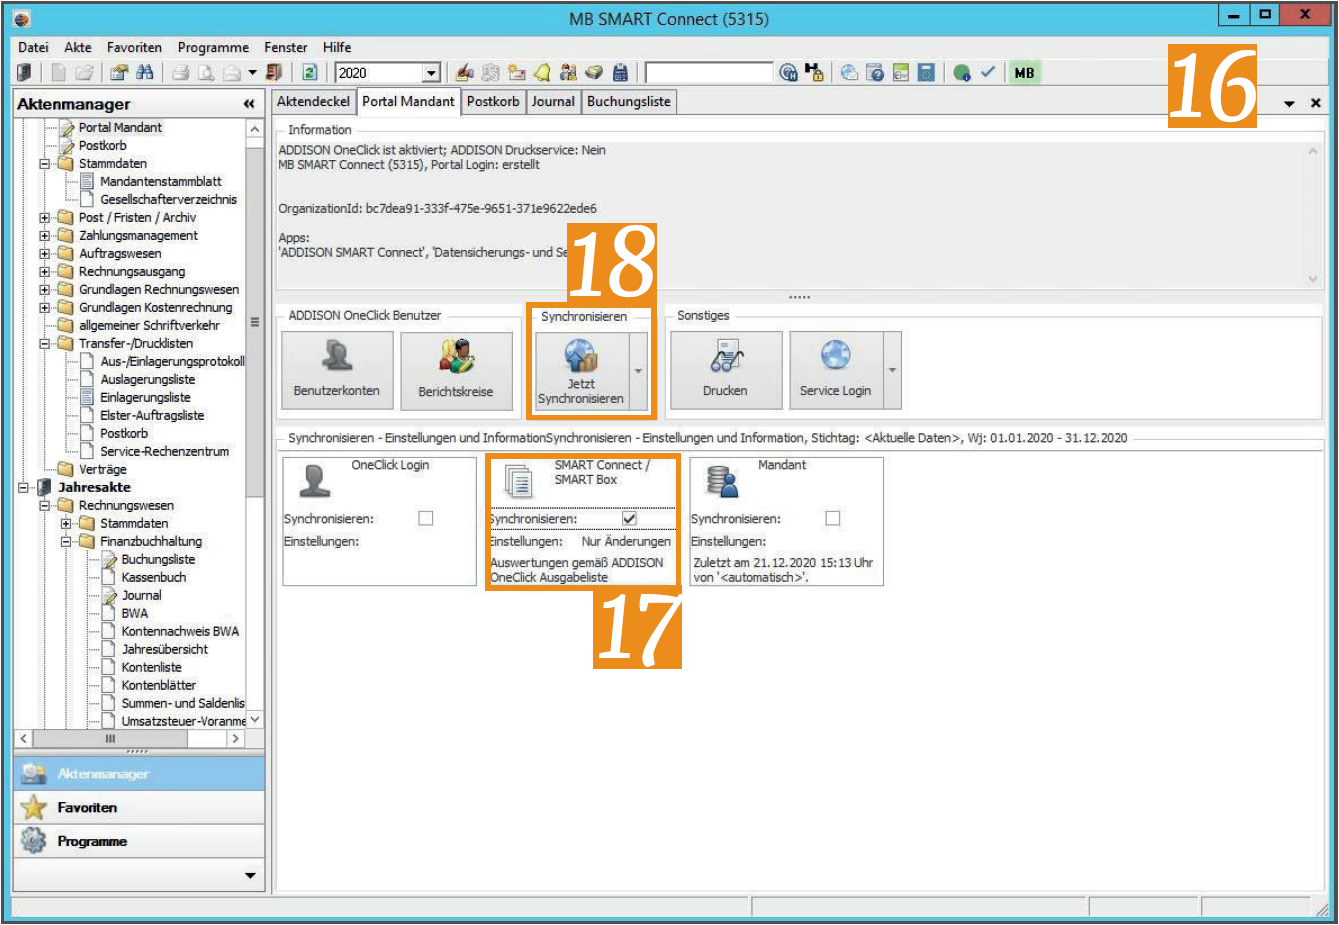This screenshot has height=925, width=1339.
Task: Open the Datei menu
Action: pos(33,47)
